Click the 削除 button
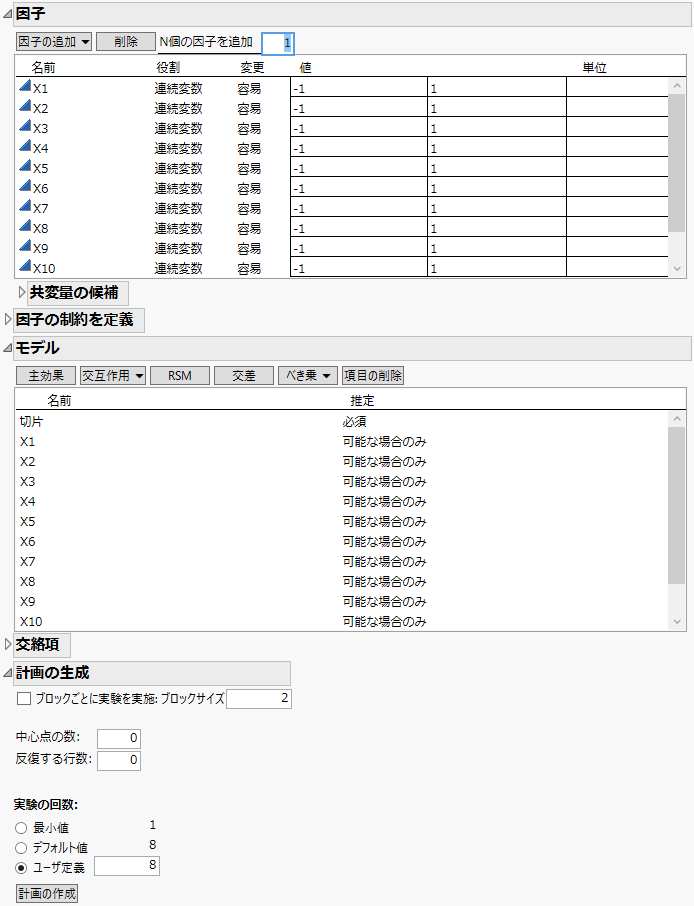694x906 pixels. 126,42
